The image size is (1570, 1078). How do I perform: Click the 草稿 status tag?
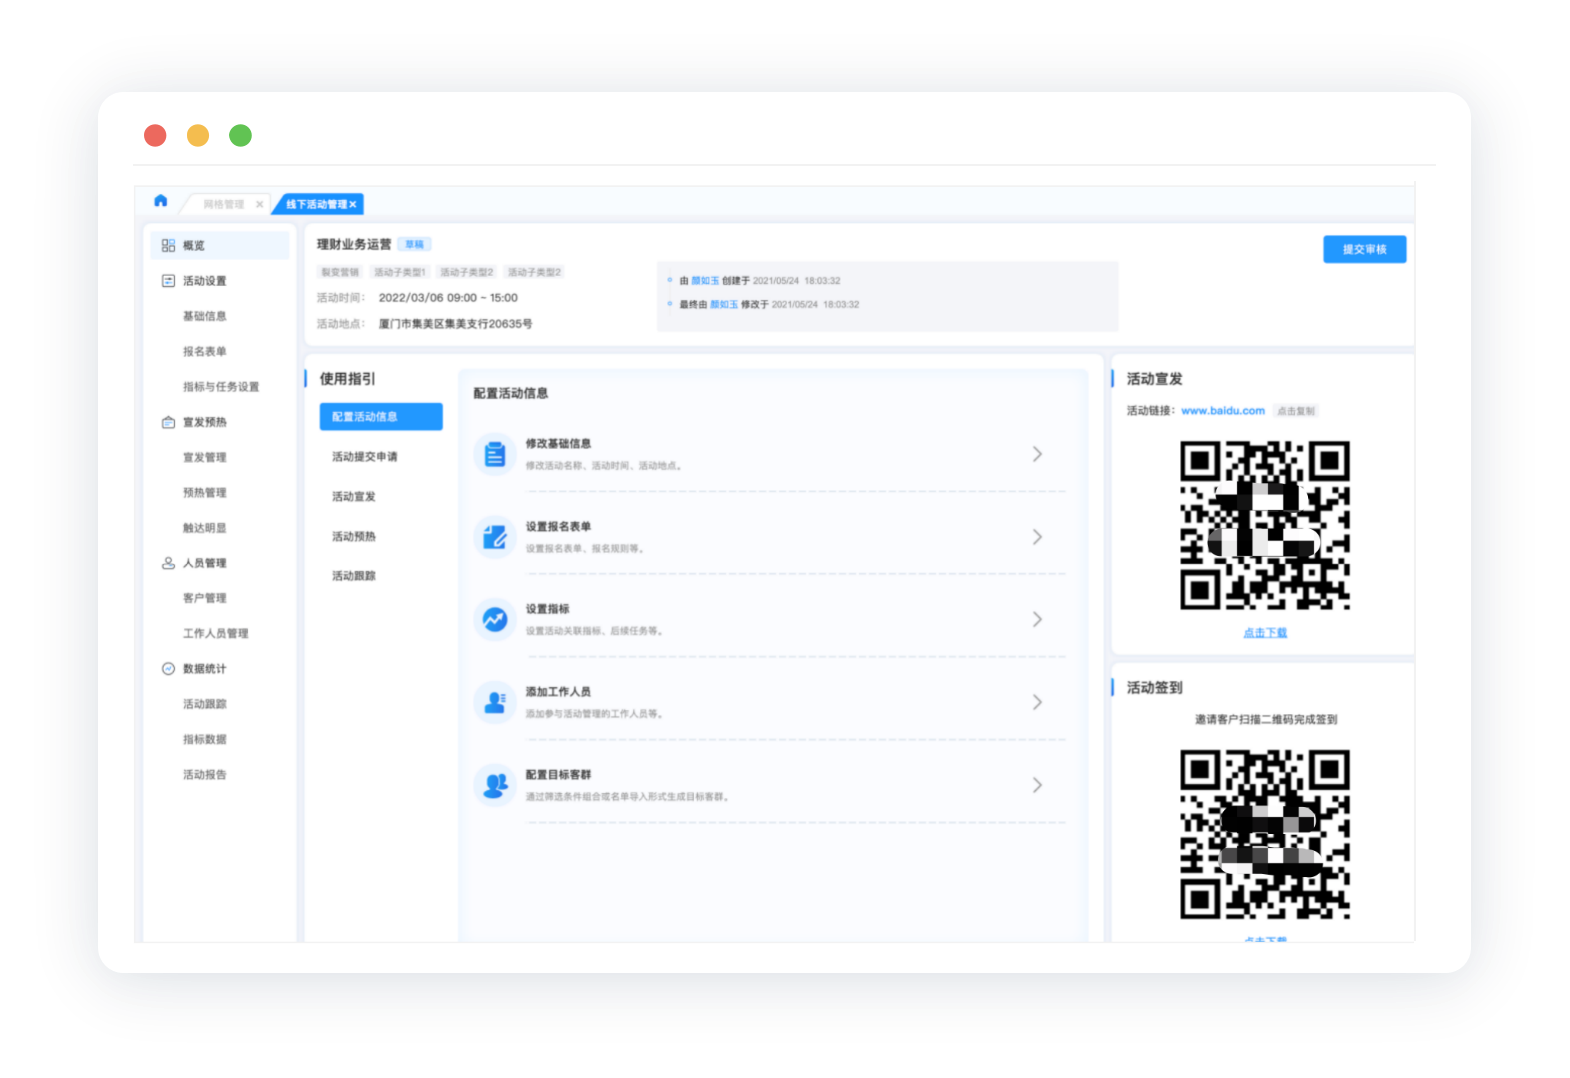click(x=414, y=244)
